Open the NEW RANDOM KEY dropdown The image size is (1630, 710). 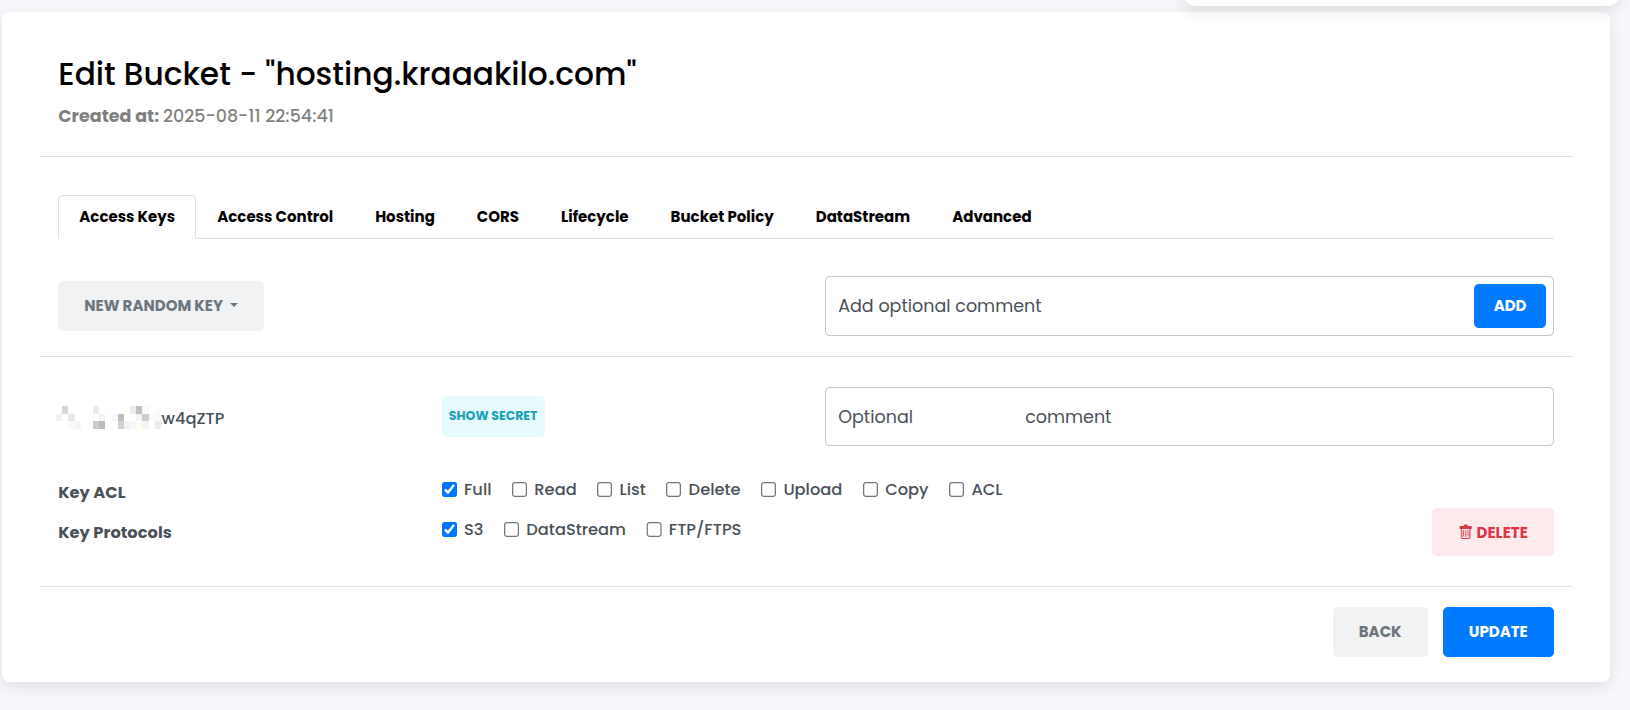pyautogui.click(x=161, y=306)
